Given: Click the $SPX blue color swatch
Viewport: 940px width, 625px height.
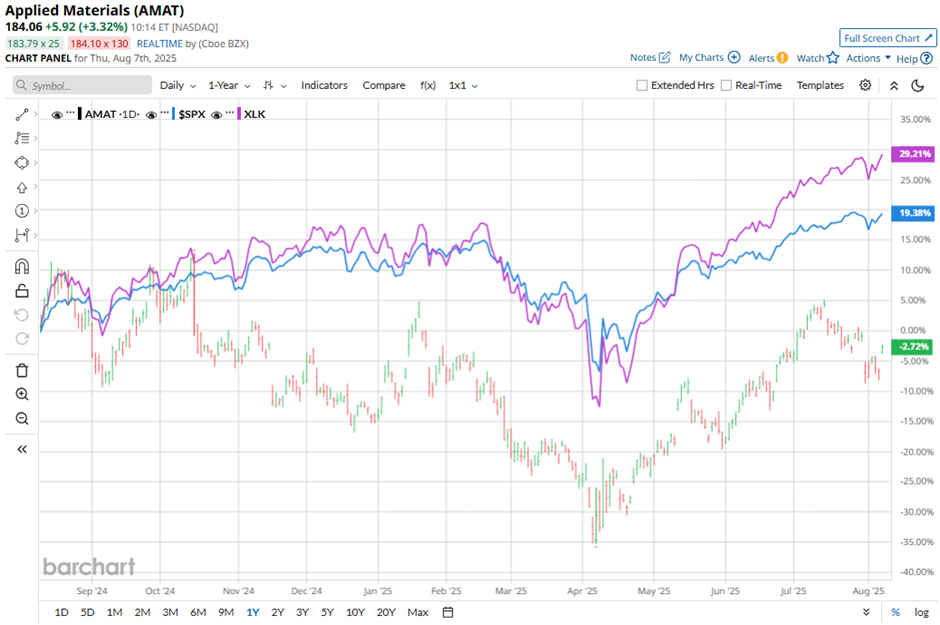Looking at the screenshot, I should [x=173, y=114].
